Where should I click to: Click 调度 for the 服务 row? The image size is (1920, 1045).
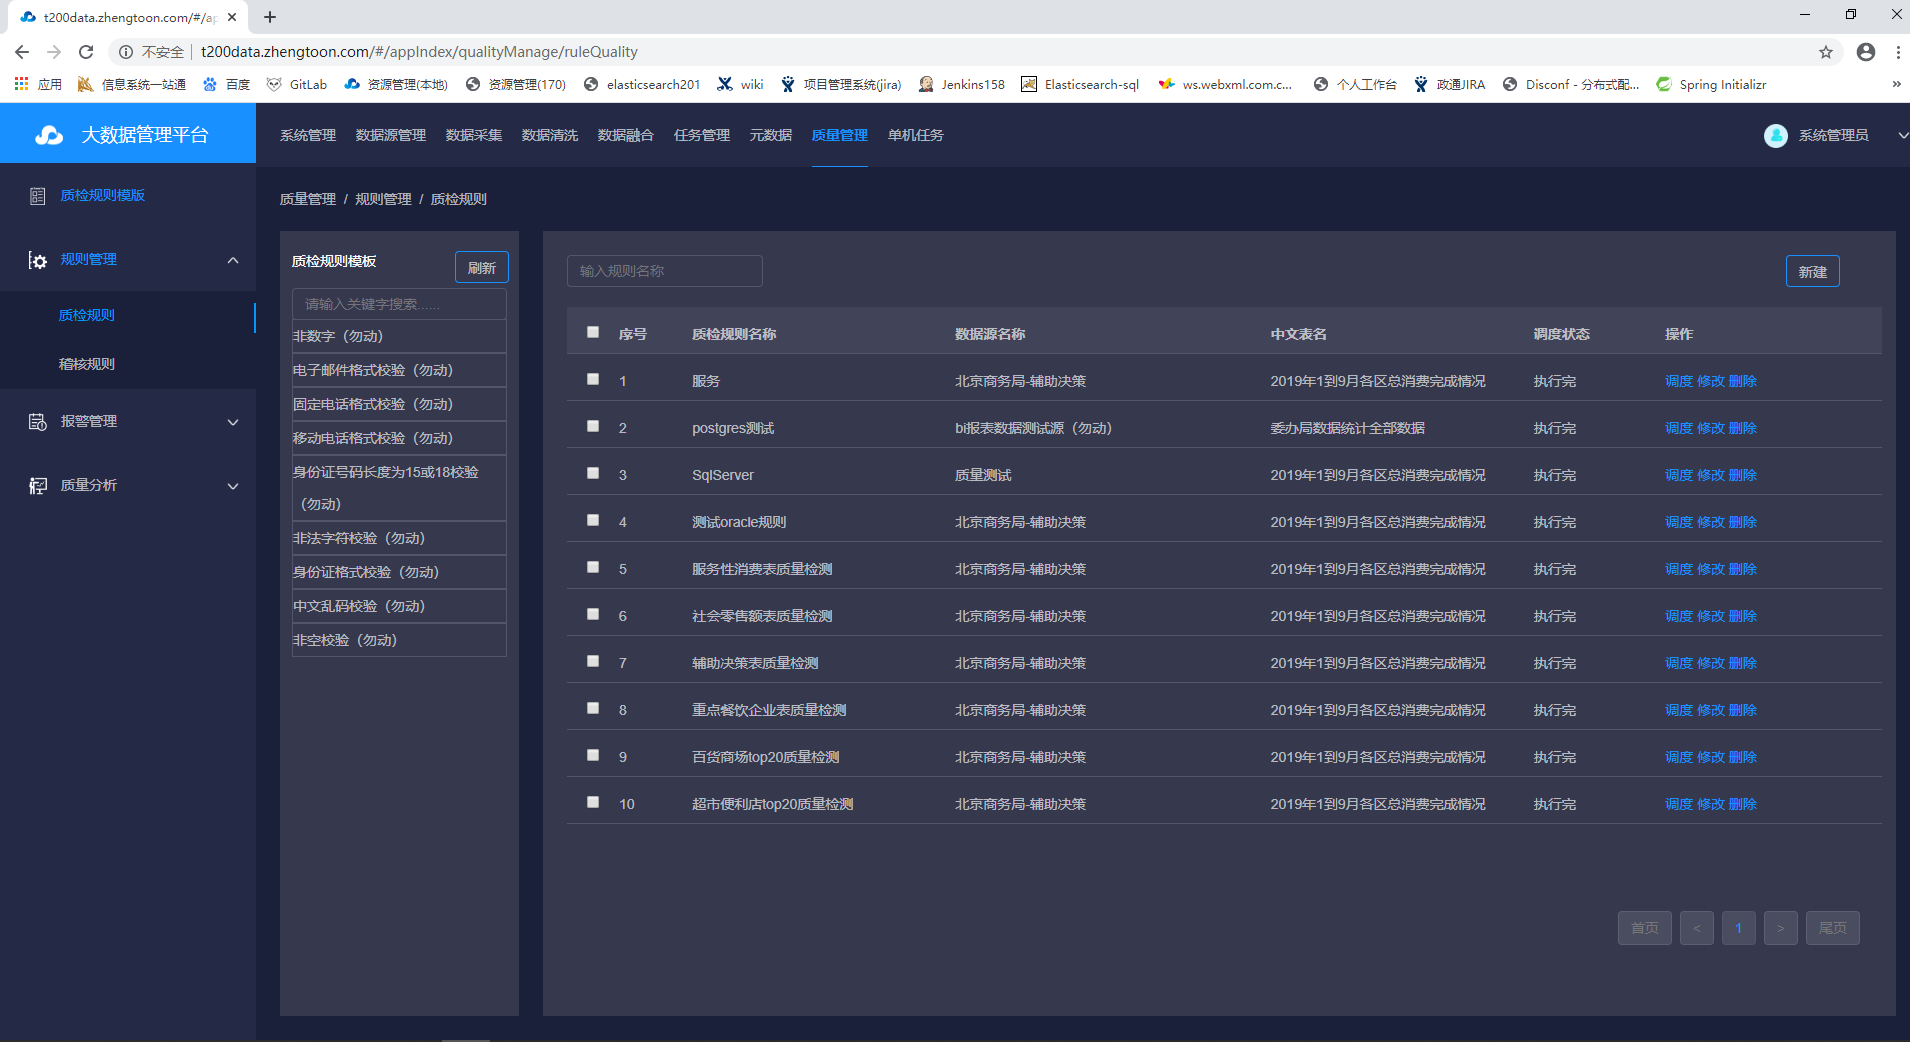point(1679,381)
